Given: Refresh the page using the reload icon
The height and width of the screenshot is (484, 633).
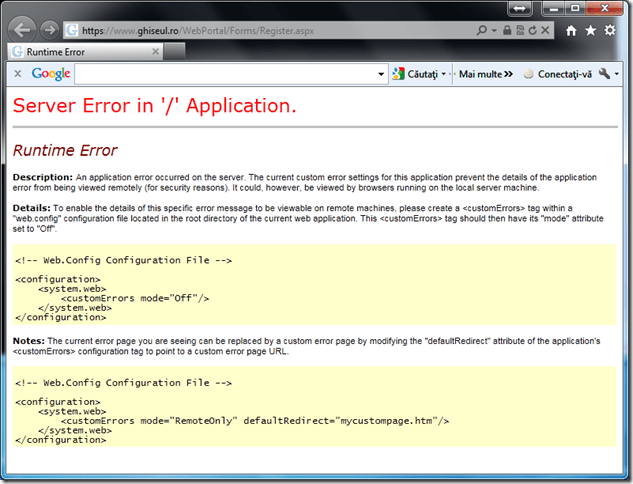Looking at the screenshot, I should [x=534, y=31].
